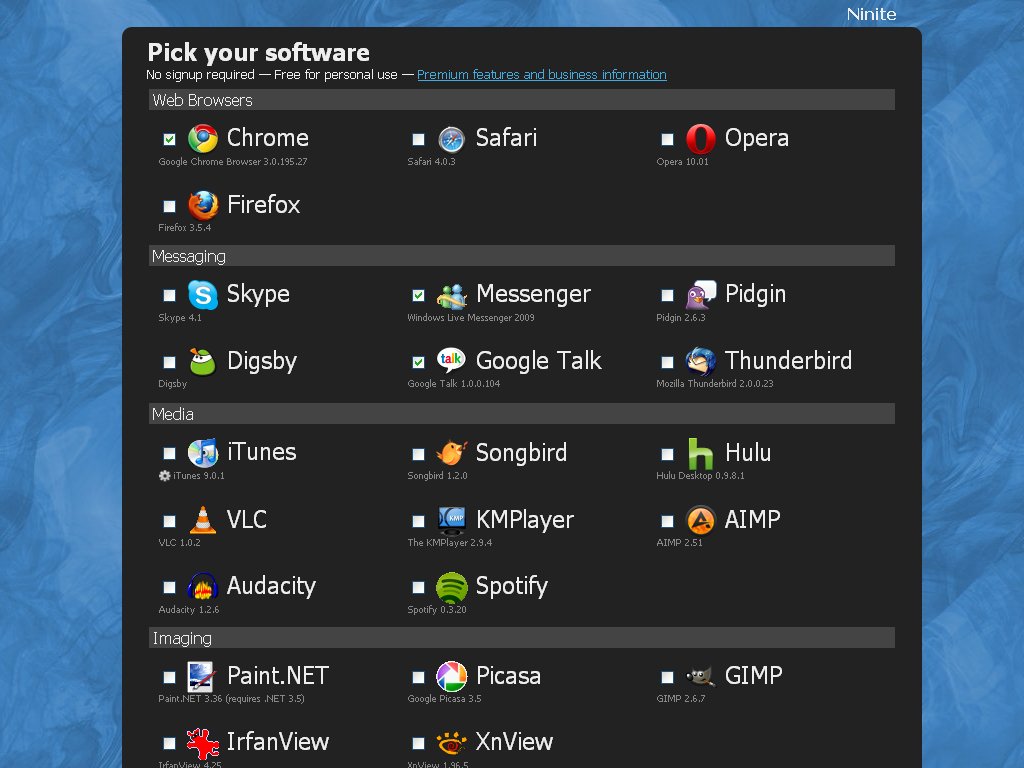Uncheck the Messenger checkbox

419,295
